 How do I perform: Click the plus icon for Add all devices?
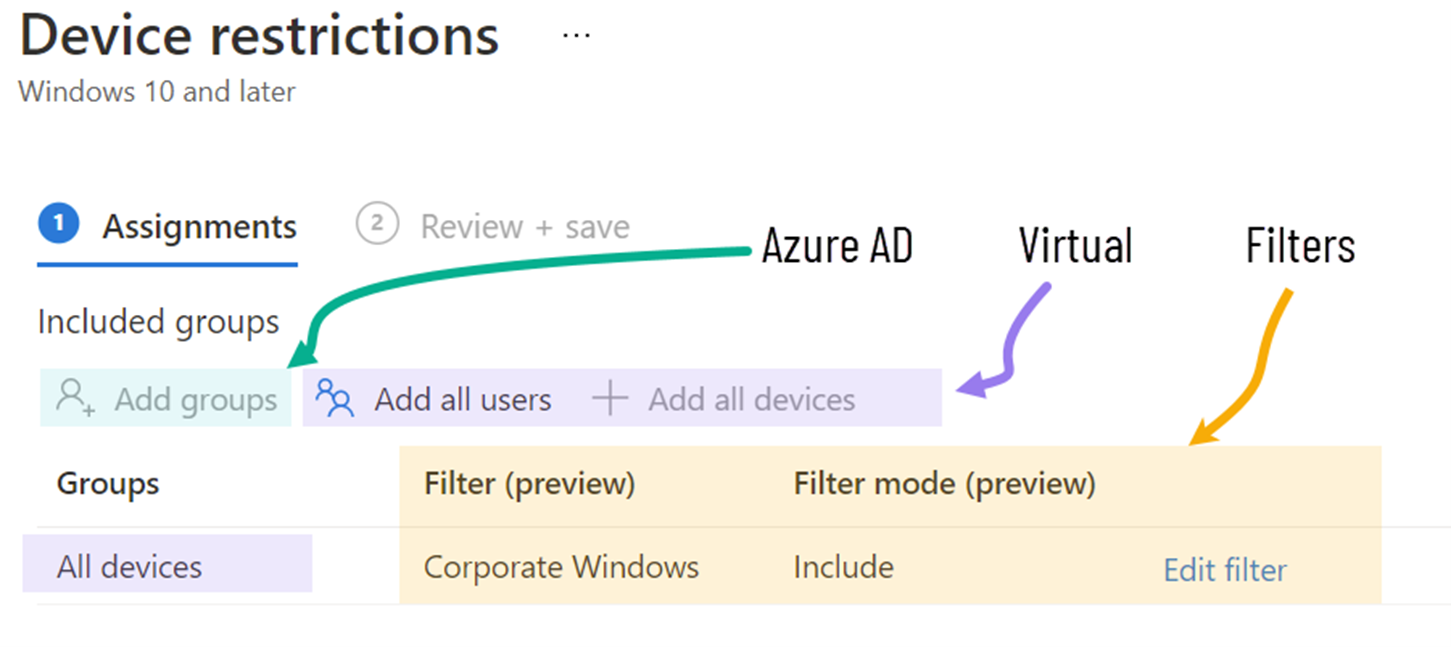tap(609, 399)
